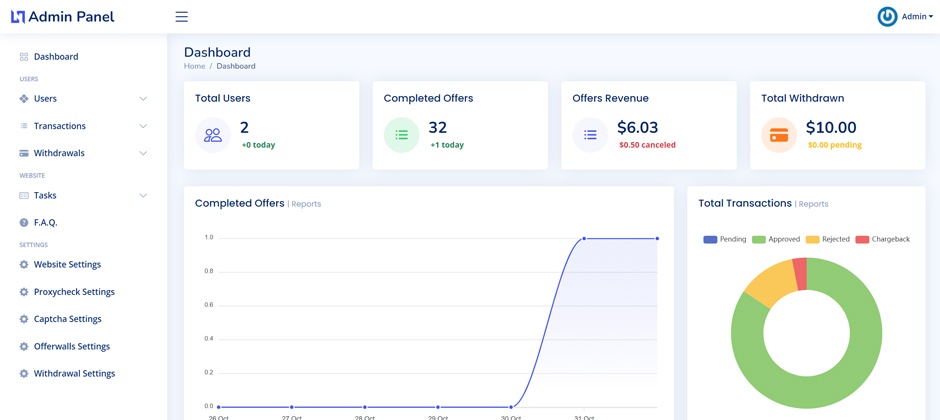Click the F.A.Q. question mark icon
This screenshot has height=420, width=940.
[x=24, y=222]
